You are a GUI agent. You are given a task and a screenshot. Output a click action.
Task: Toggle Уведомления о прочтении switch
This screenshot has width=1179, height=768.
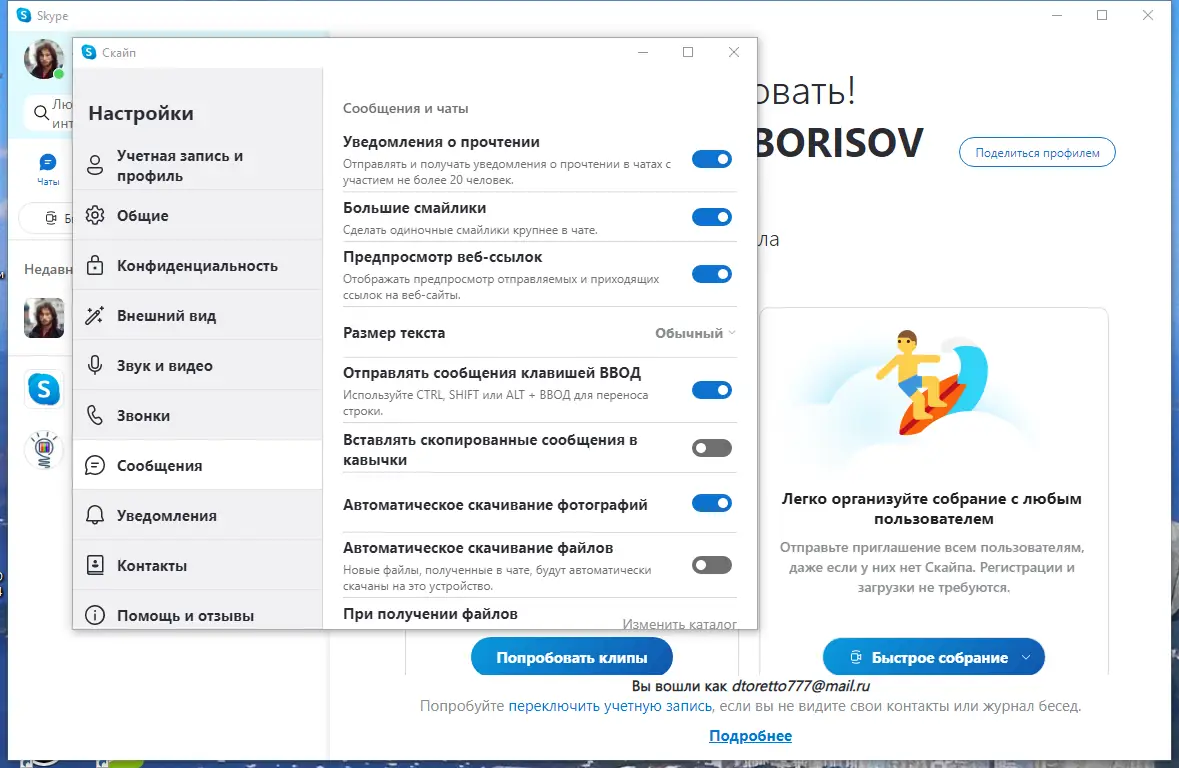711,159
